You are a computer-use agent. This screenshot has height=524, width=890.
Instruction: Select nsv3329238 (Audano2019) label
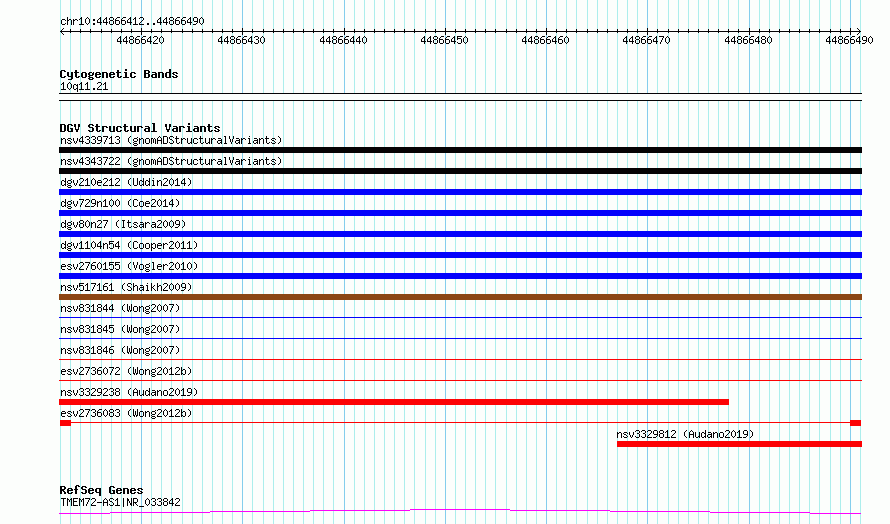coord(129,392)
